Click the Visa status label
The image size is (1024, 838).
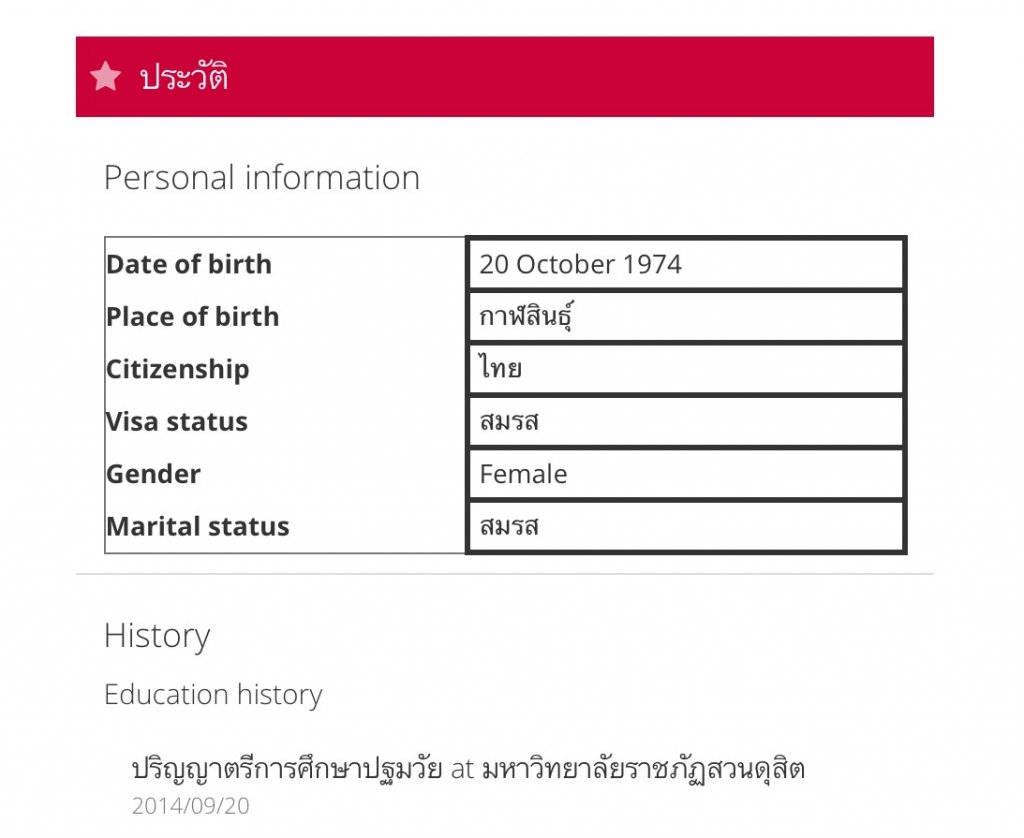tap(177, 421)
